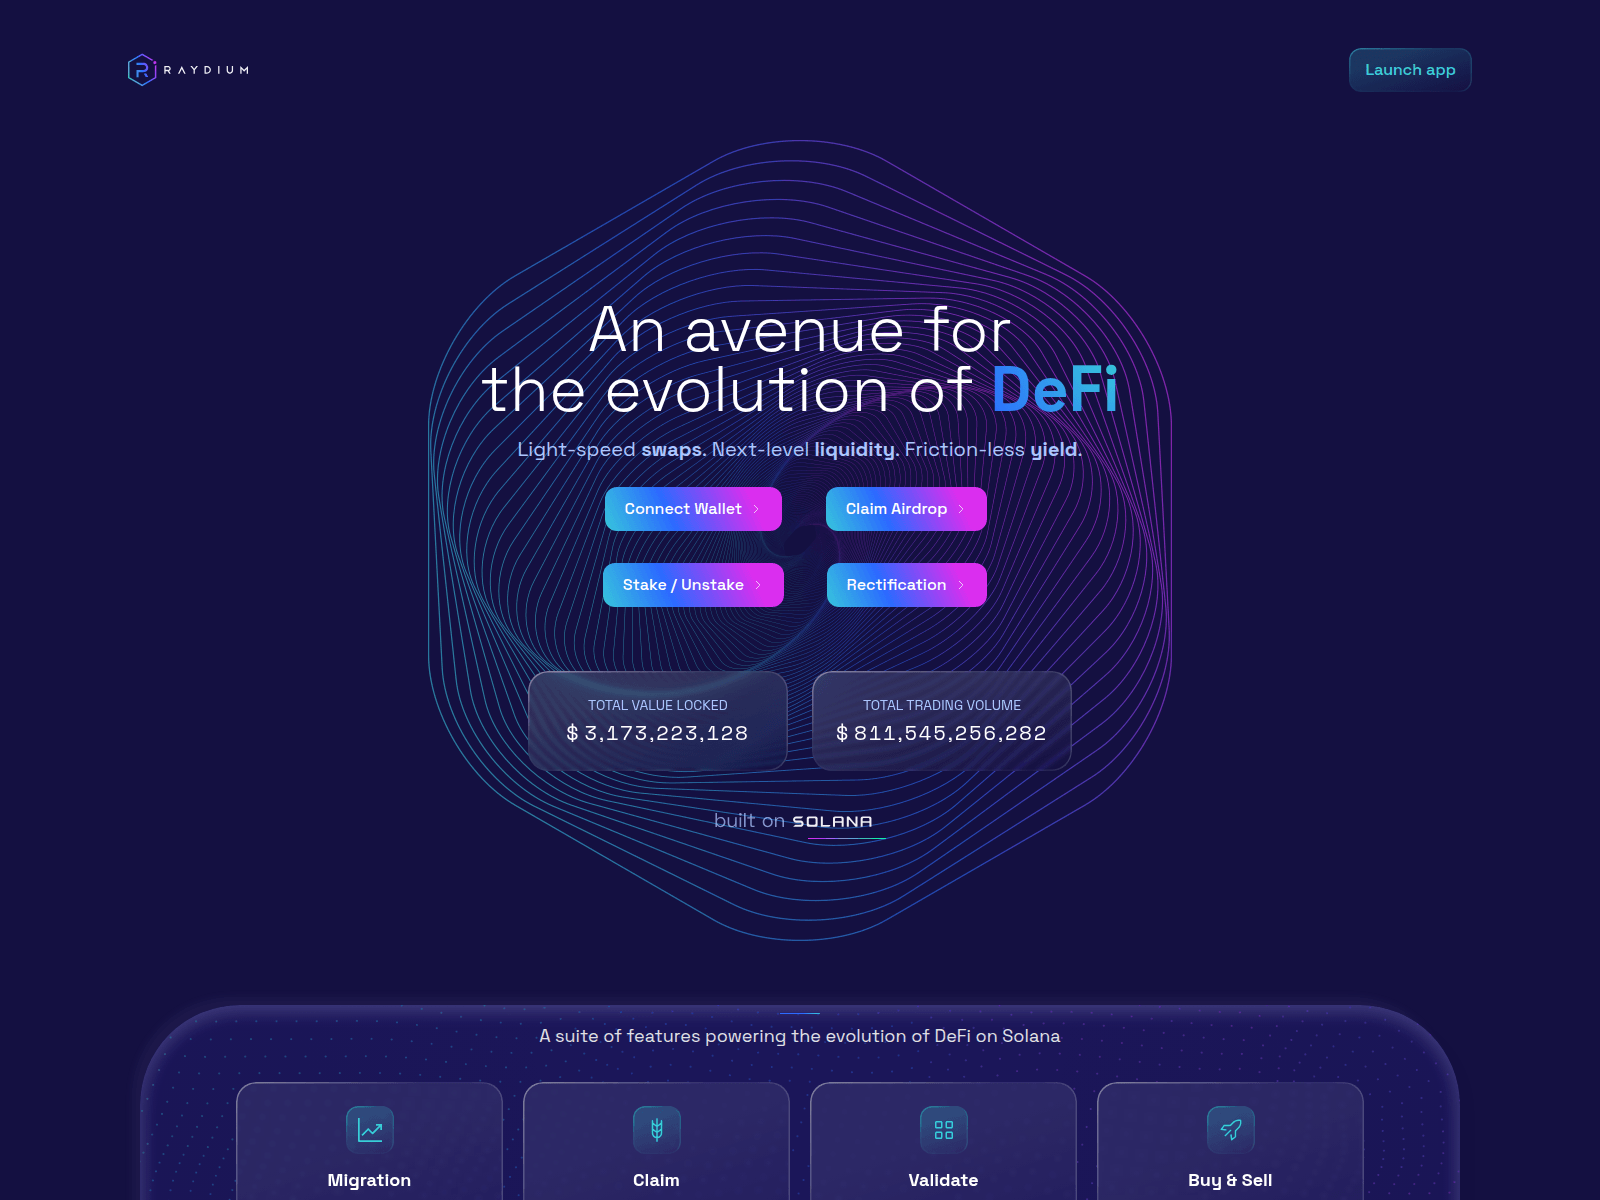Click the 'A suite of features' heading
Viewport: 1600px width, 1200px height.
click(800, 1036)
